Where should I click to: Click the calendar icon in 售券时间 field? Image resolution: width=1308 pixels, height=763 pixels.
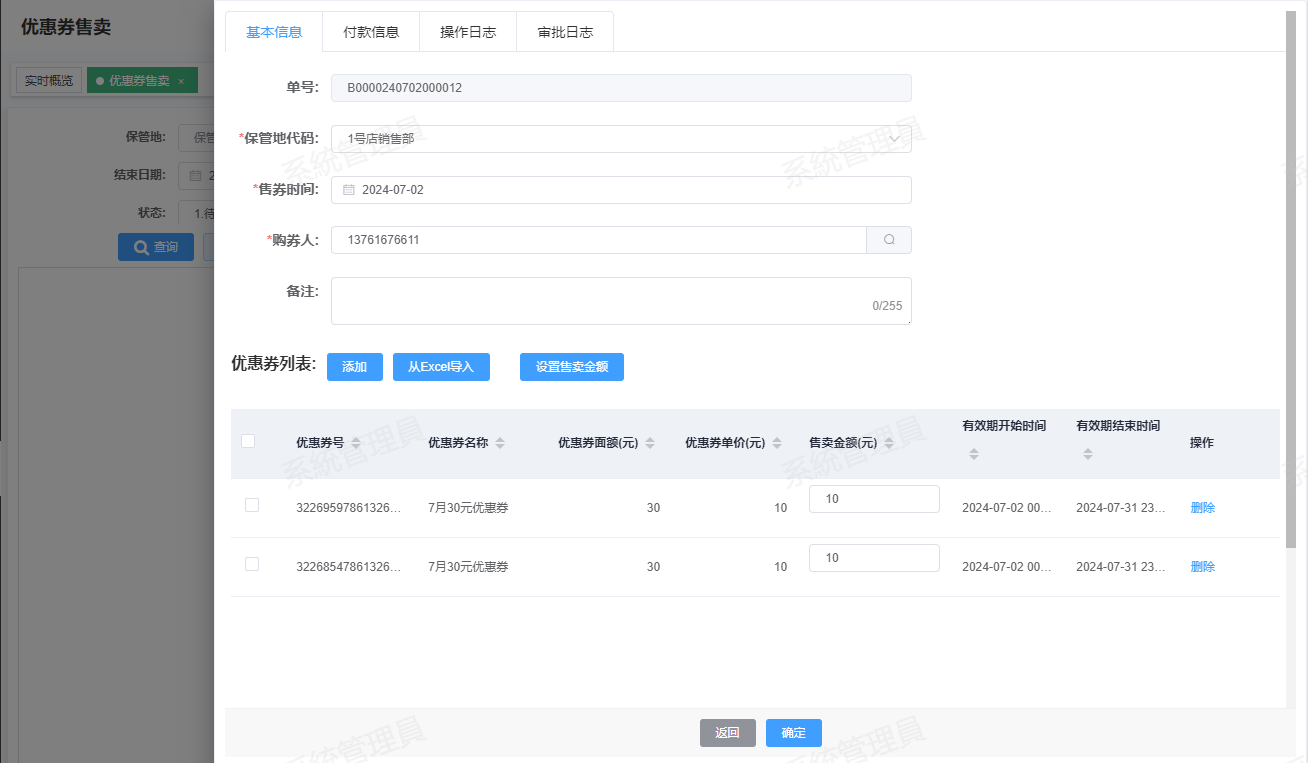point(349,190)
